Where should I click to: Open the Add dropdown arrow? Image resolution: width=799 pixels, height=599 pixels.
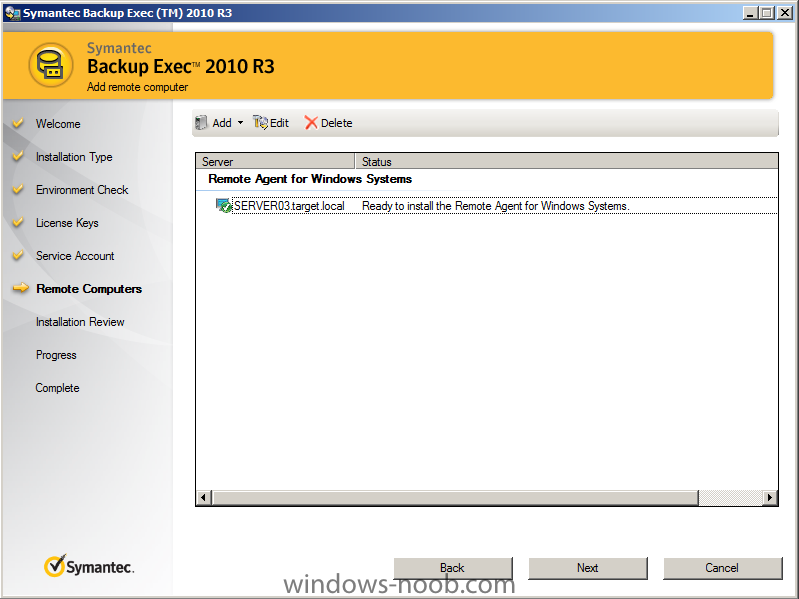pyautogui.click(x=240, y=123)
